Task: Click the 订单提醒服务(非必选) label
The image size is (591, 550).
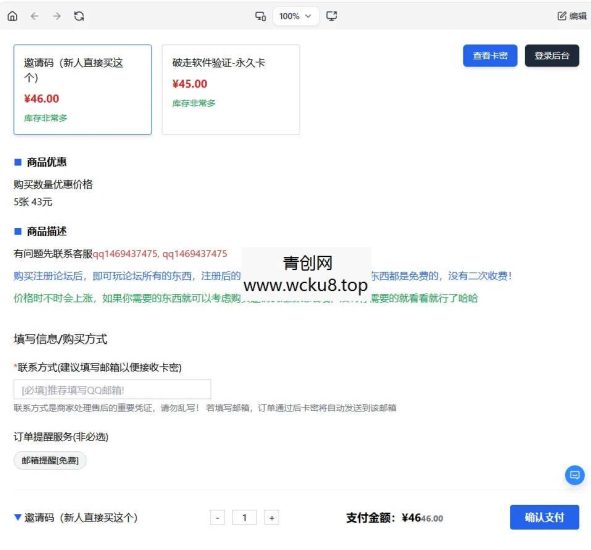Action: coord(61,437)
